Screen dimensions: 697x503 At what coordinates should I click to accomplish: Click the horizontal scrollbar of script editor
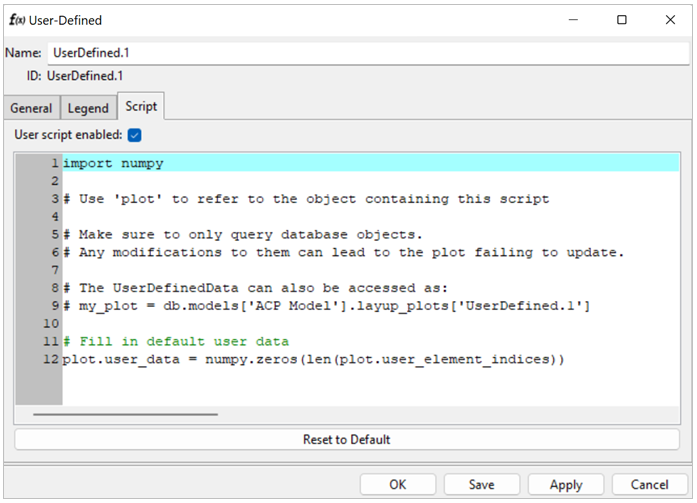tap(125, 414)
